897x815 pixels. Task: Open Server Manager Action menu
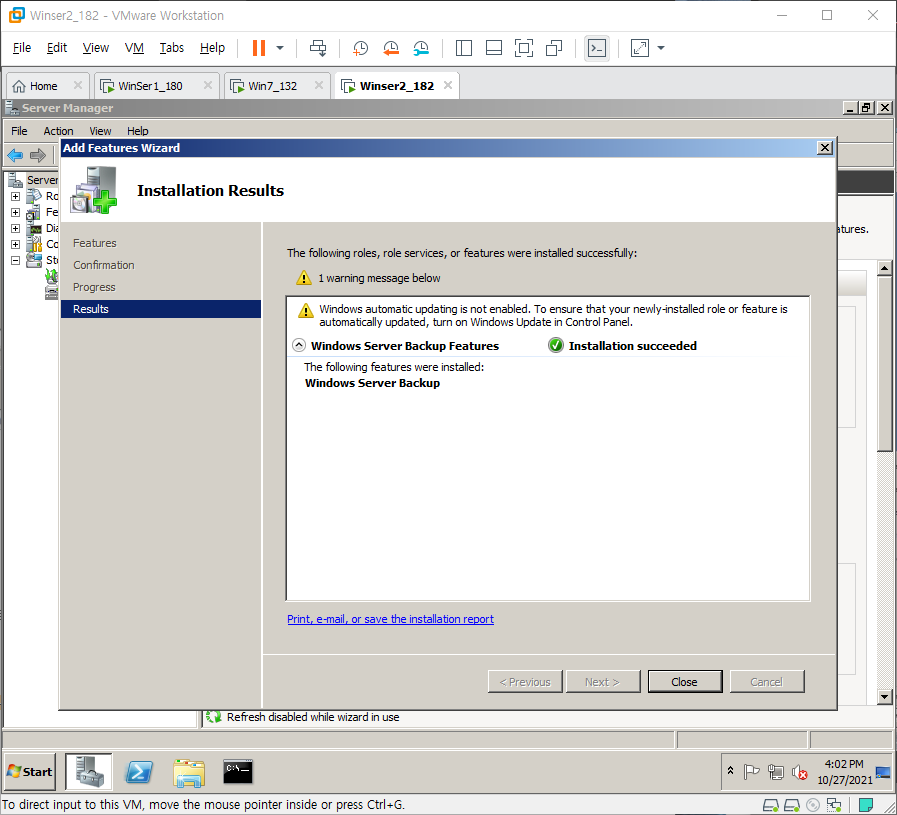point(58,131)
